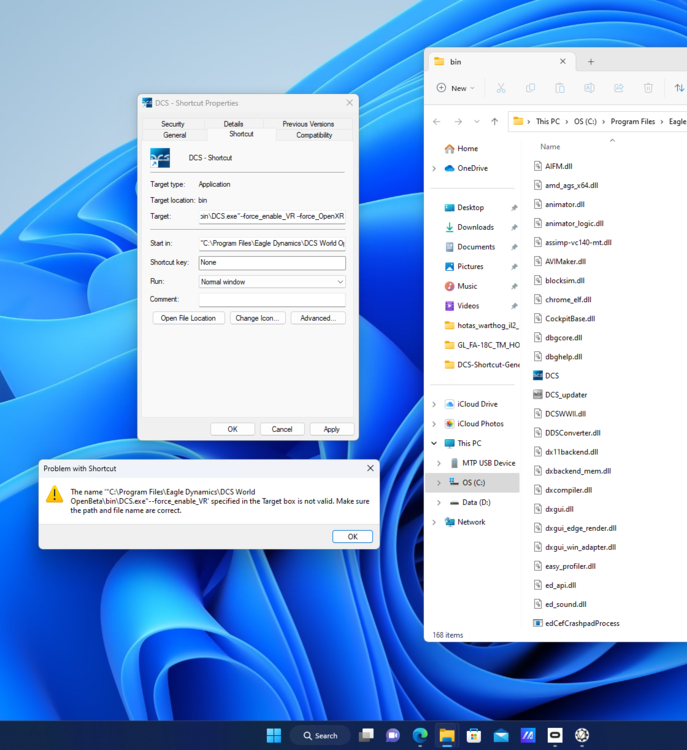Open the DCS application file

point(551,376)
